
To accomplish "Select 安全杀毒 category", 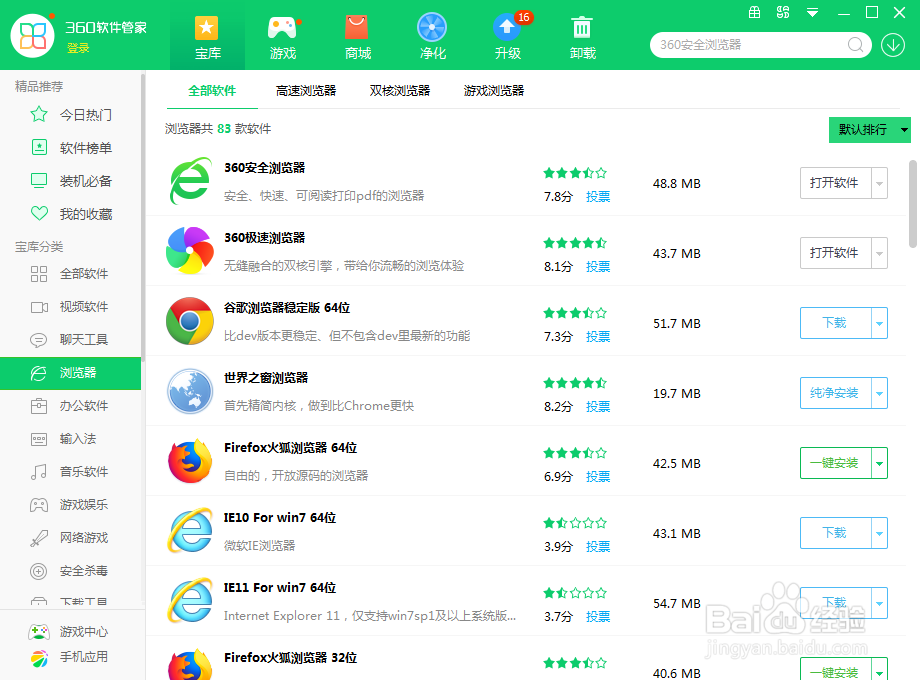I will tap(70, 571).
